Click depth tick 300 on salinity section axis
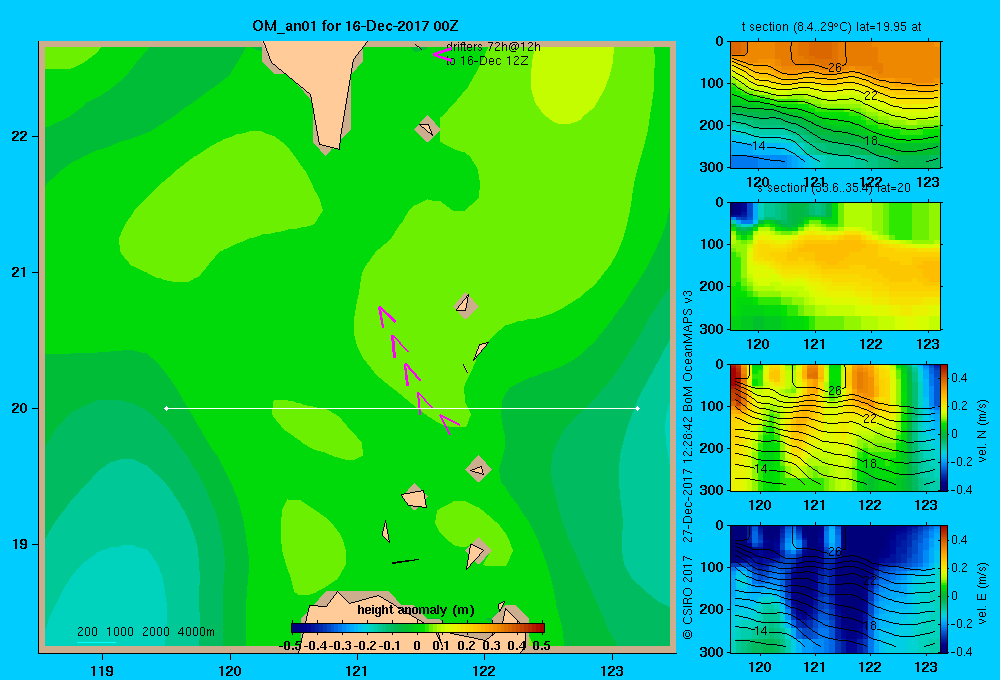The height and width of the screenshot is (680, 1000). coord(712,329)
